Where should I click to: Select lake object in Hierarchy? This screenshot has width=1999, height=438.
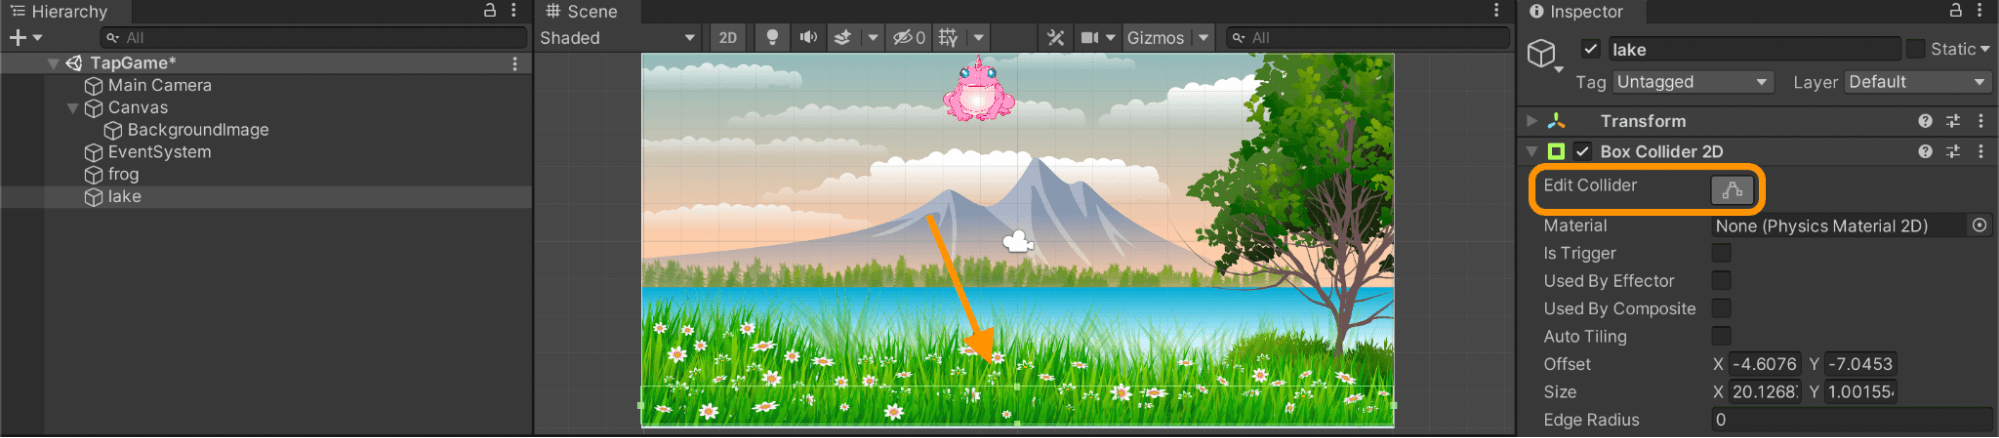click(x=124, y=197)
